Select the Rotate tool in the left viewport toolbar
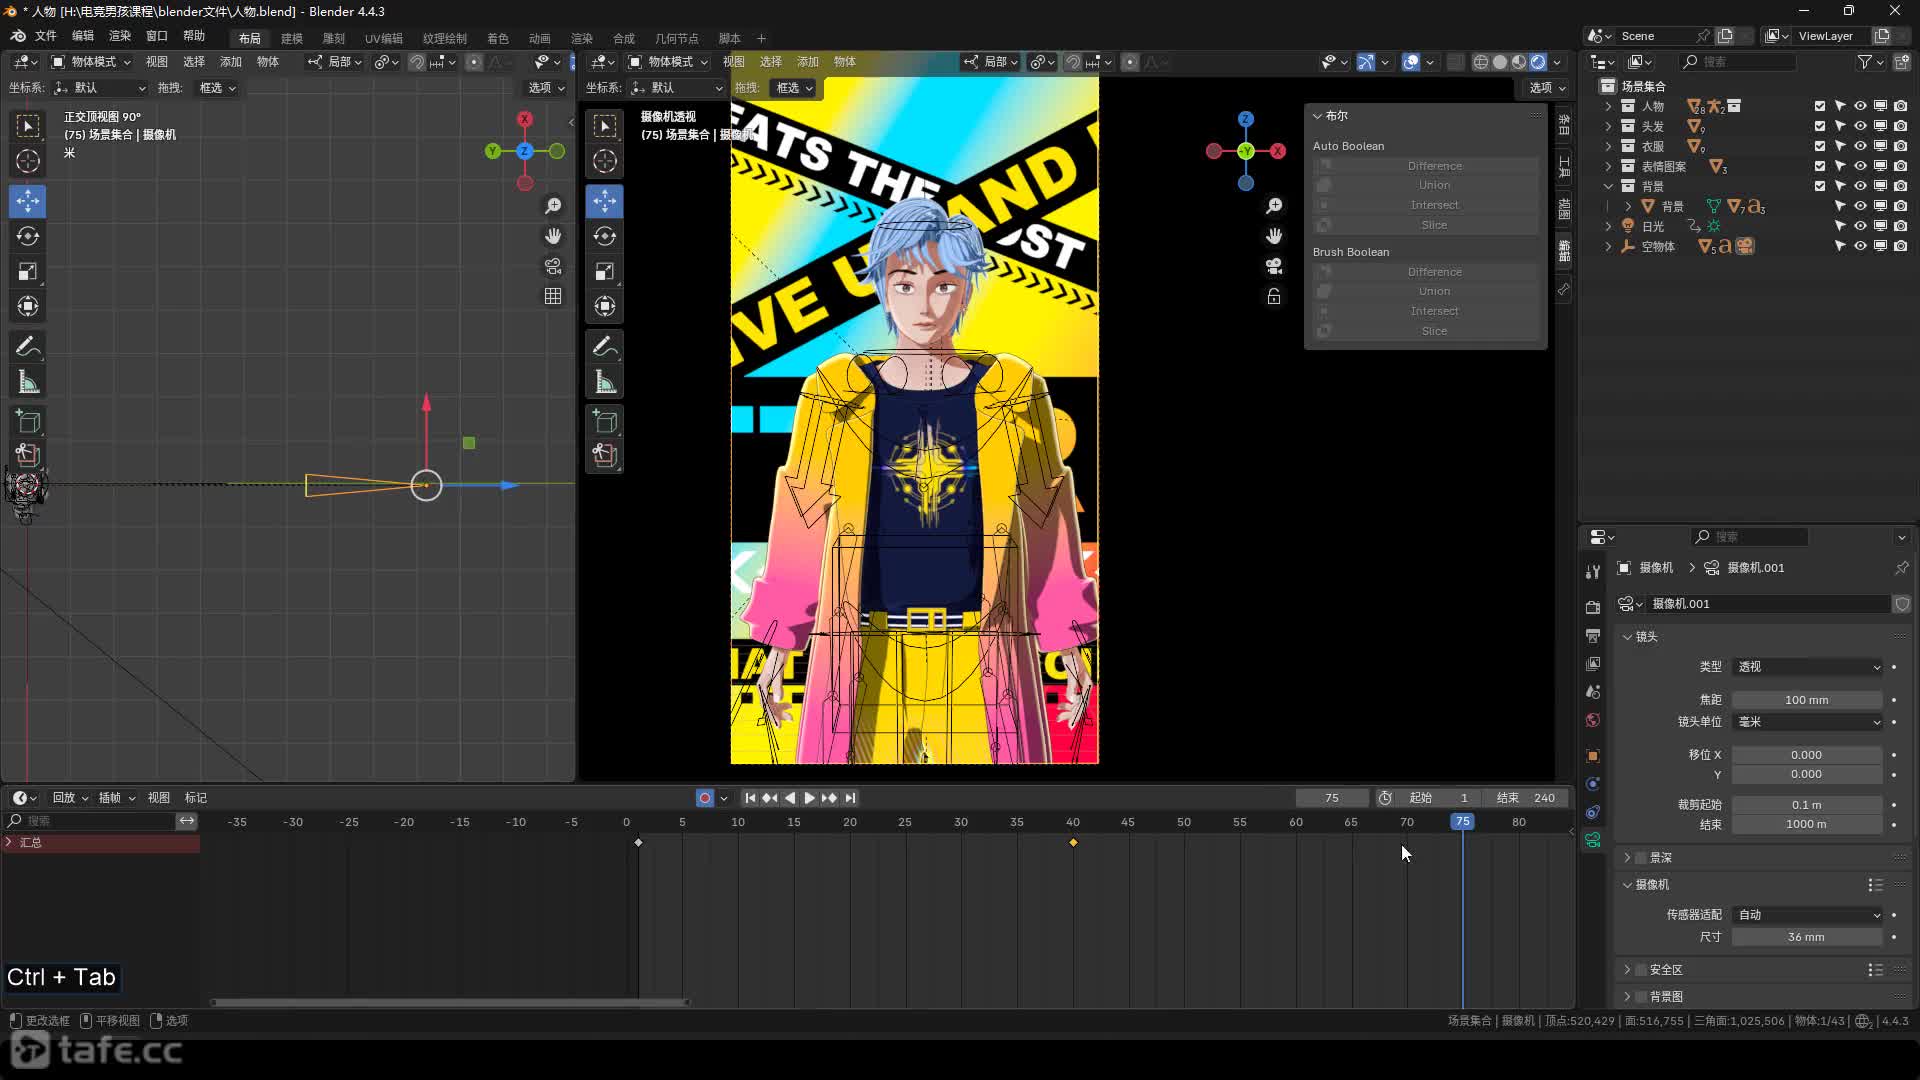1920x1080 pixels. tap(28, 237)
